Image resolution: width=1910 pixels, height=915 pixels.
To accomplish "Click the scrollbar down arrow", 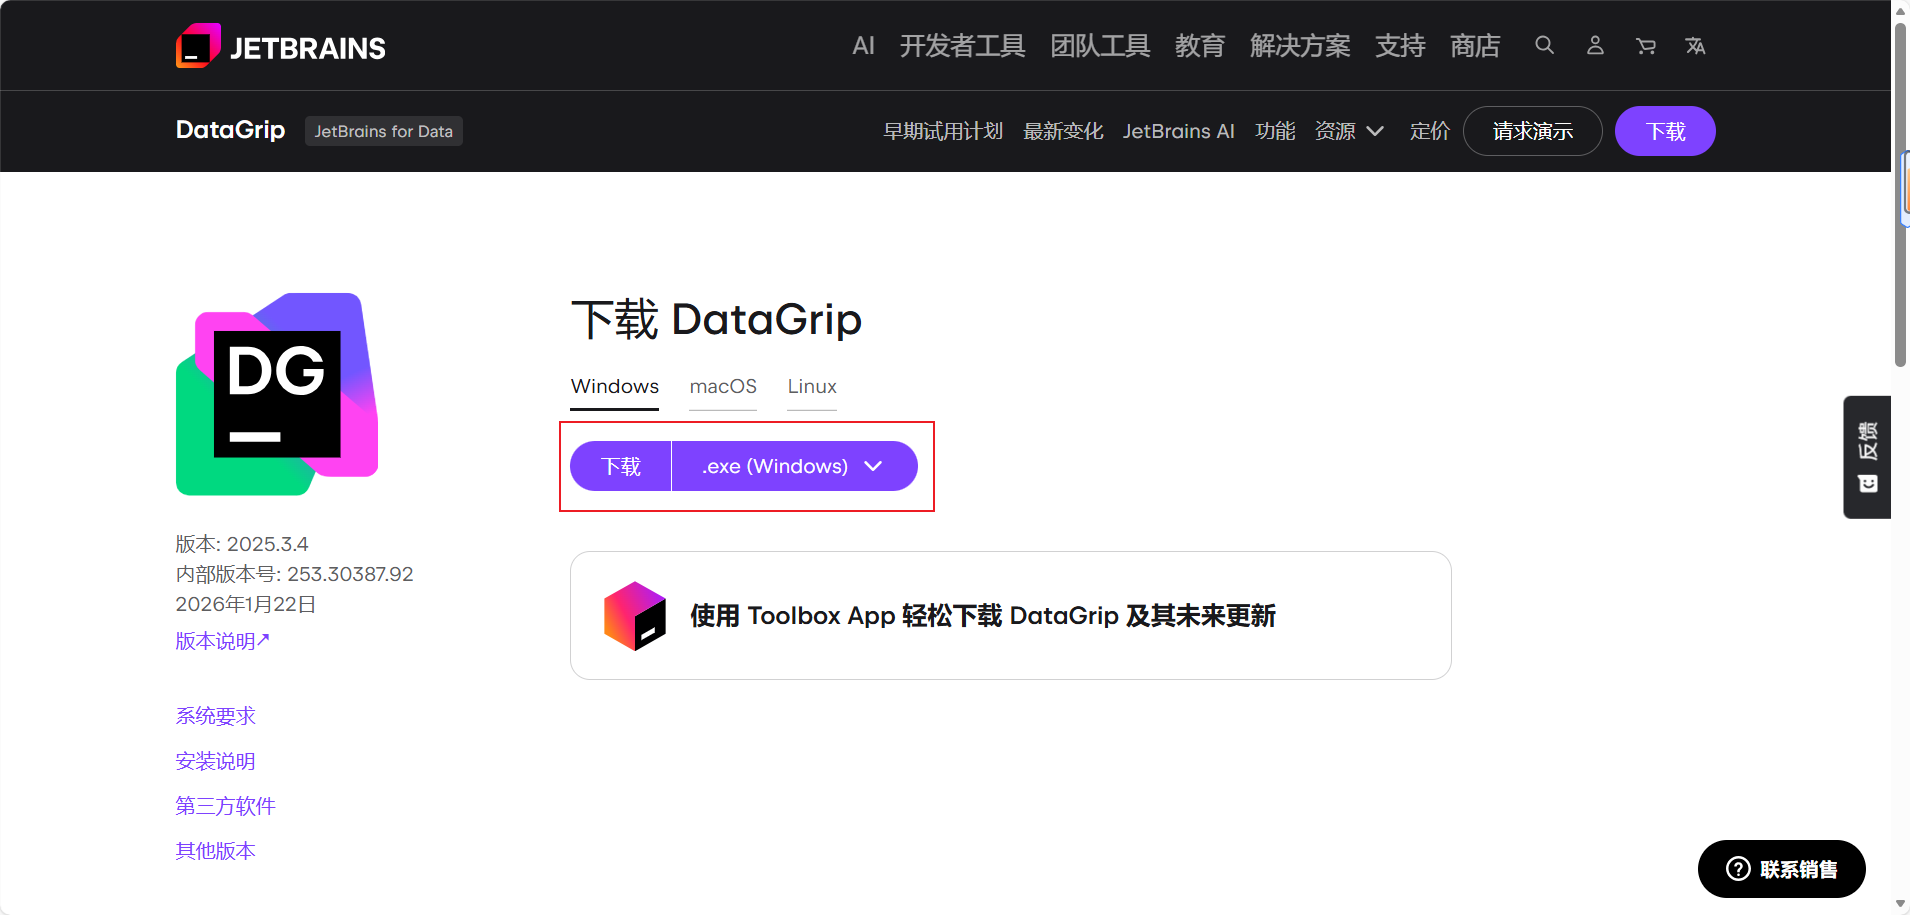I will 1900,904.
